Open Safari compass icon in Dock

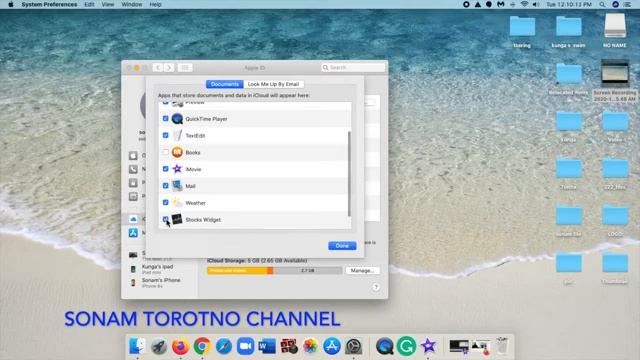coord(224,346)
